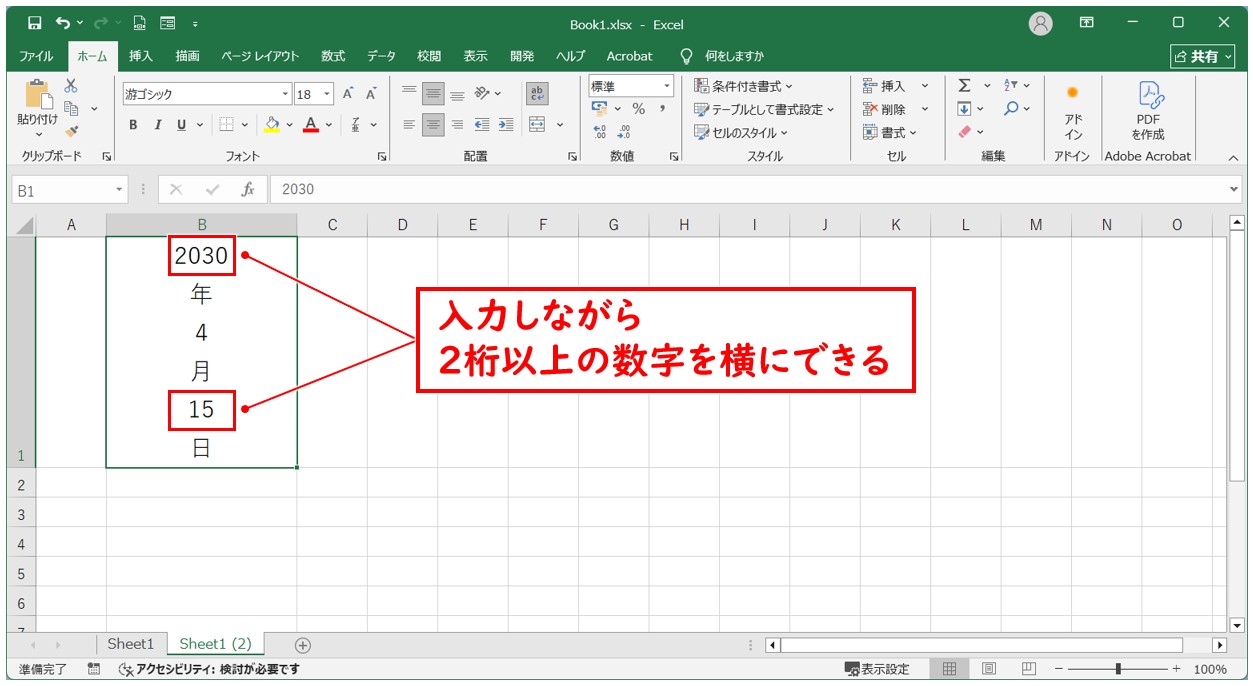Image resolution: width=1253 pixels, height=686 pixels.
Task: Collapse the ribbon with the chevron
Action: click(x=1233, y=157)
